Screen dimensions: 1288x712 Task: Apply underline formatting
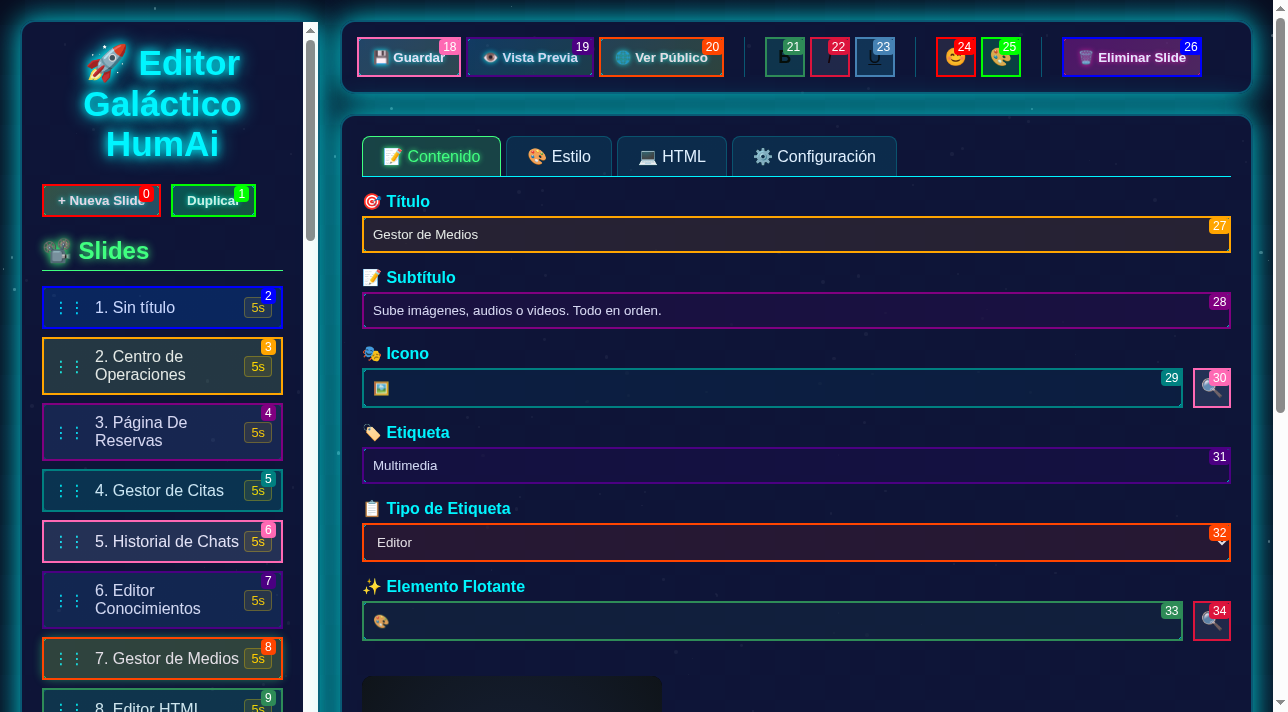[x=874, y=58]
